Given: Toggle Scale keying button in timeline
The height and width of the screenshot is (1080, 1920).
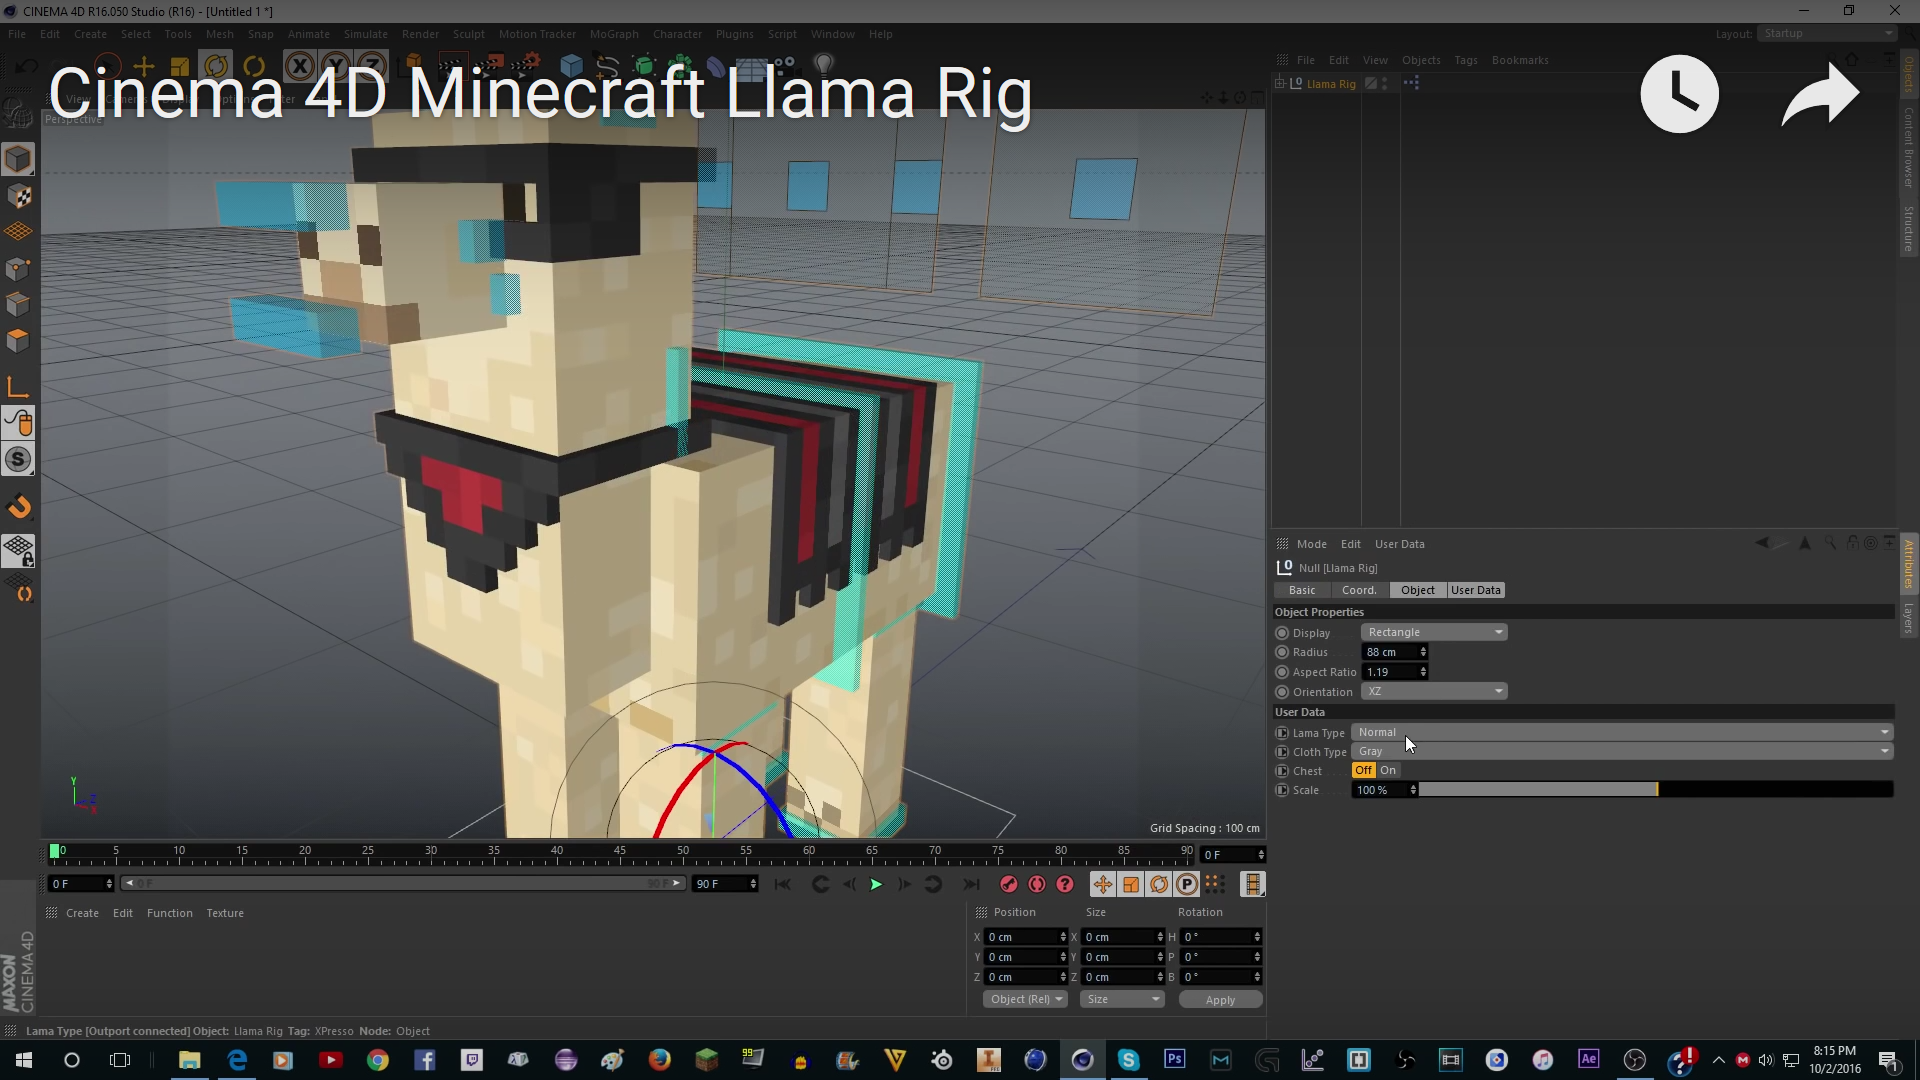Looking at the screenshot, I should 1131,884.
